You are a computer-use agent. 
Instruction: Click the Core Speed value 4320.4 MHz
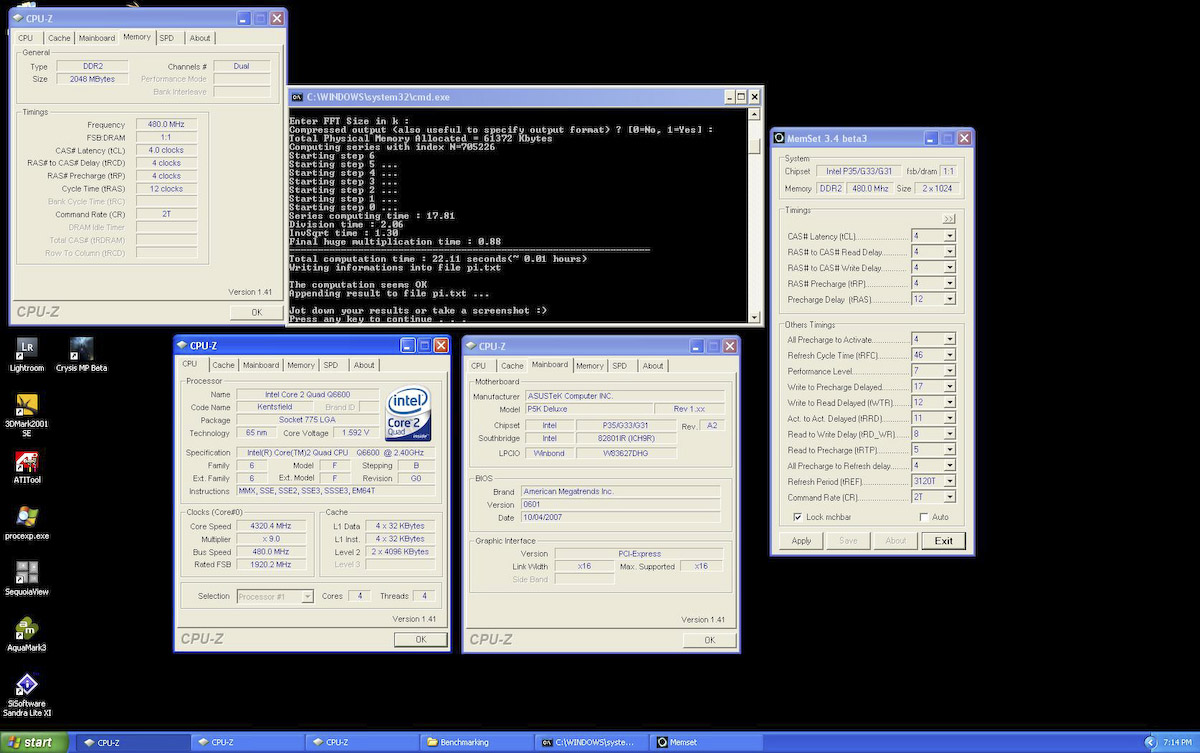click(x=270, y=525)
